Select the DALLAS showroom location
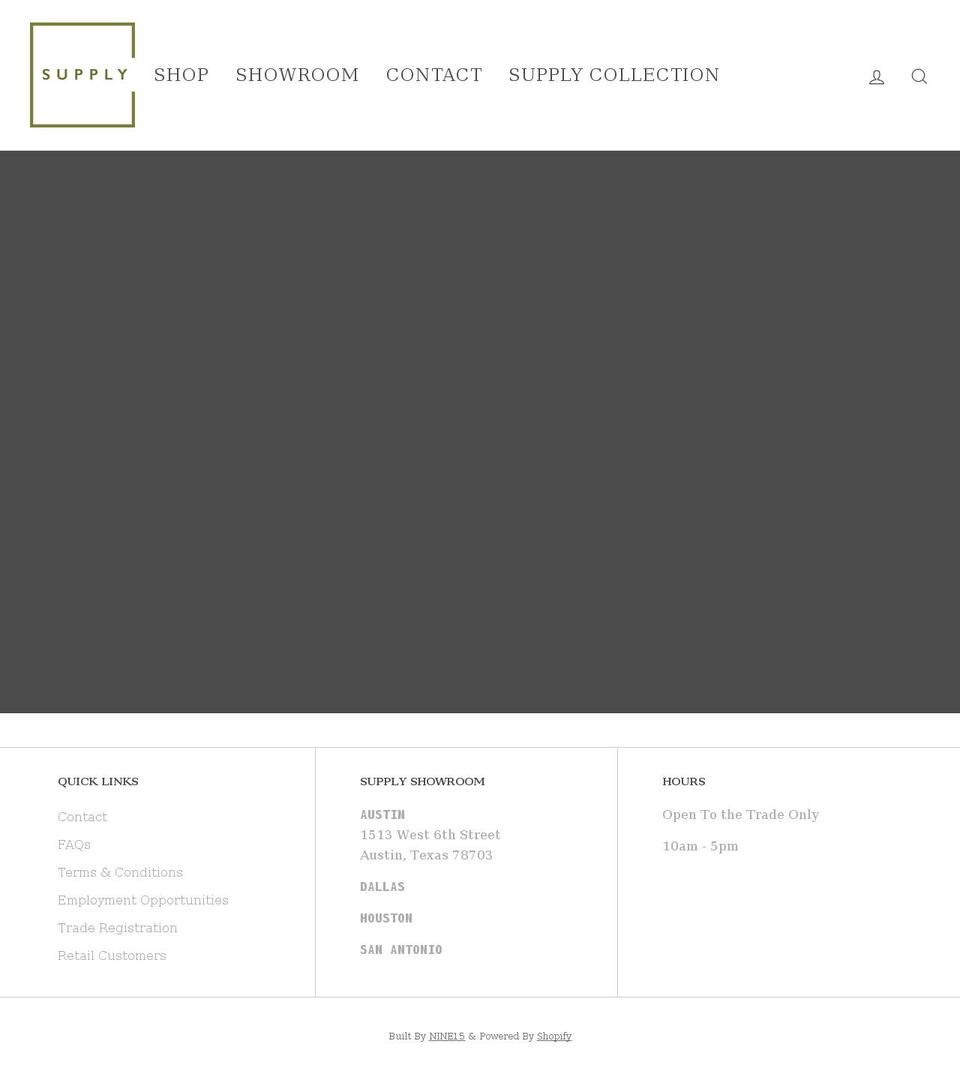The height and width of the screenshot is (1077, 960). point(382,887)
